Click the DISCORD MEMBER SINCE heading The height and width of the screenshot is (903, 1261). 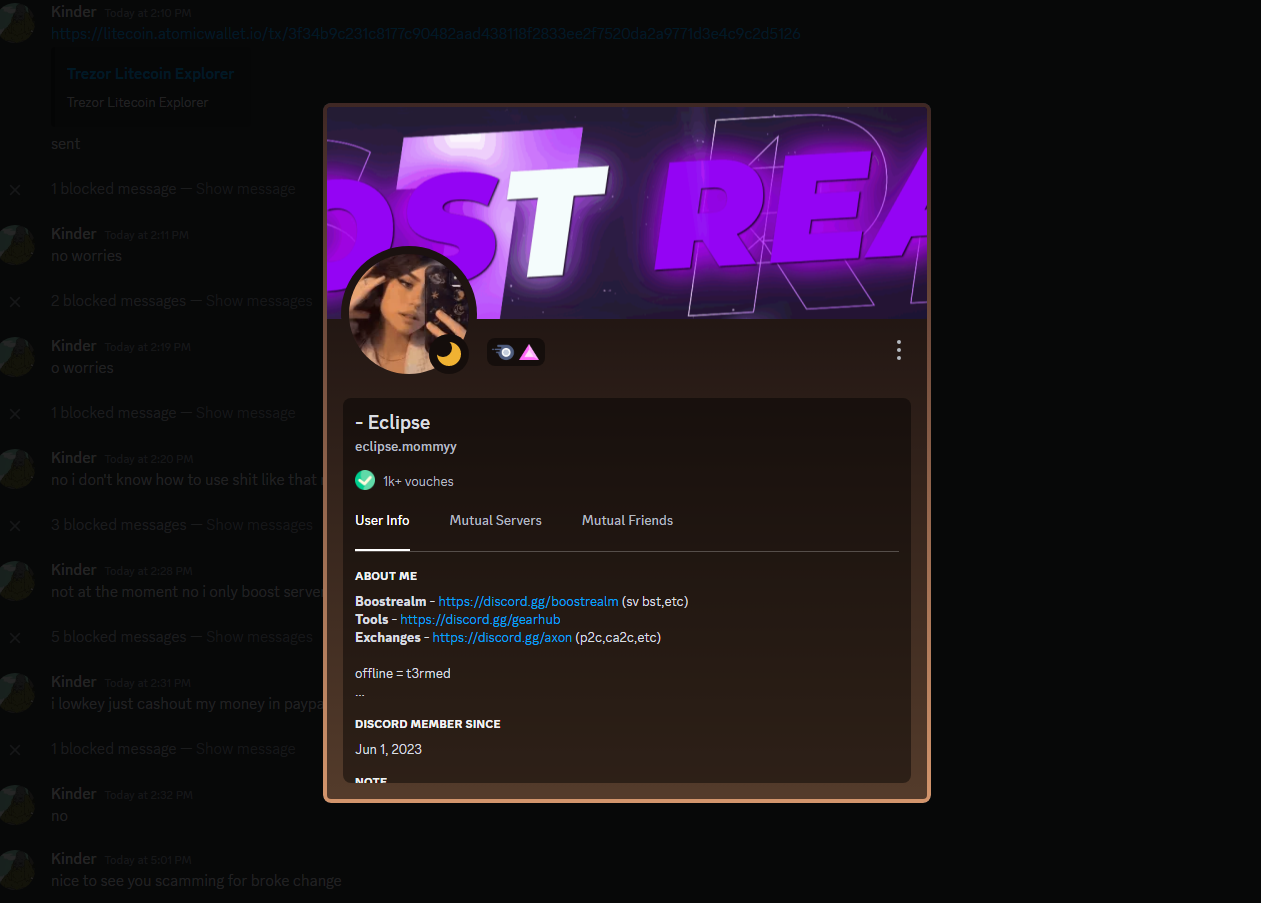pos(428,724)
